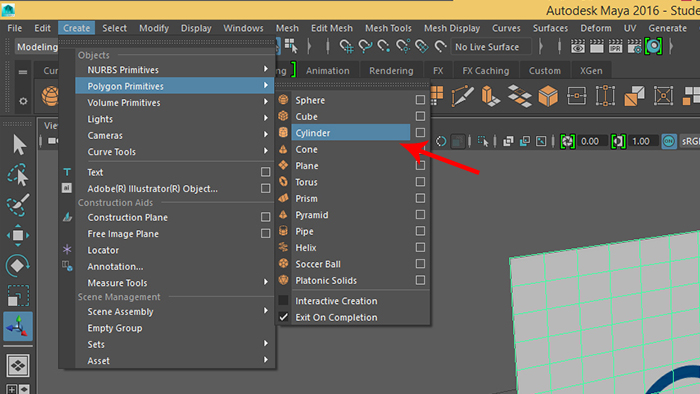Activate the Scale tool
700x394 pixels.
tap(18, 296)
